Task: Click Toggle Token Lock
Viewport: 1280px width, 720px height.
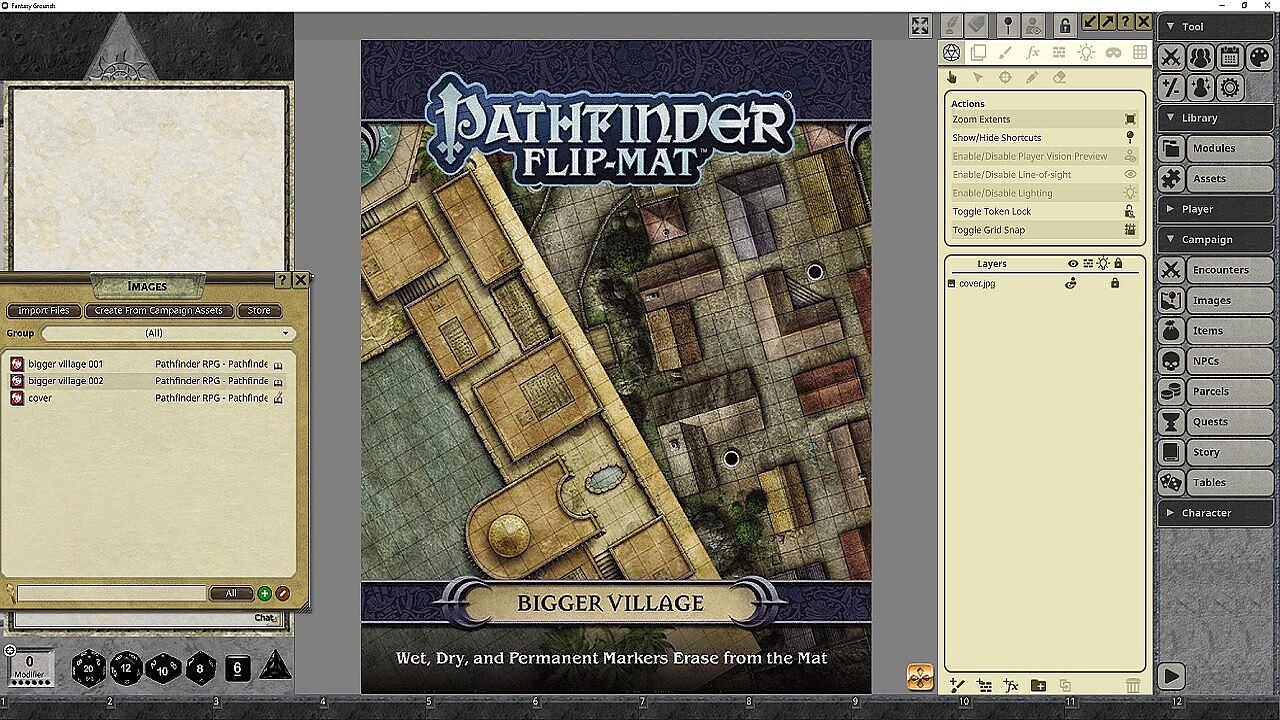Action: pyautogui.click(x=1044, y=212)
